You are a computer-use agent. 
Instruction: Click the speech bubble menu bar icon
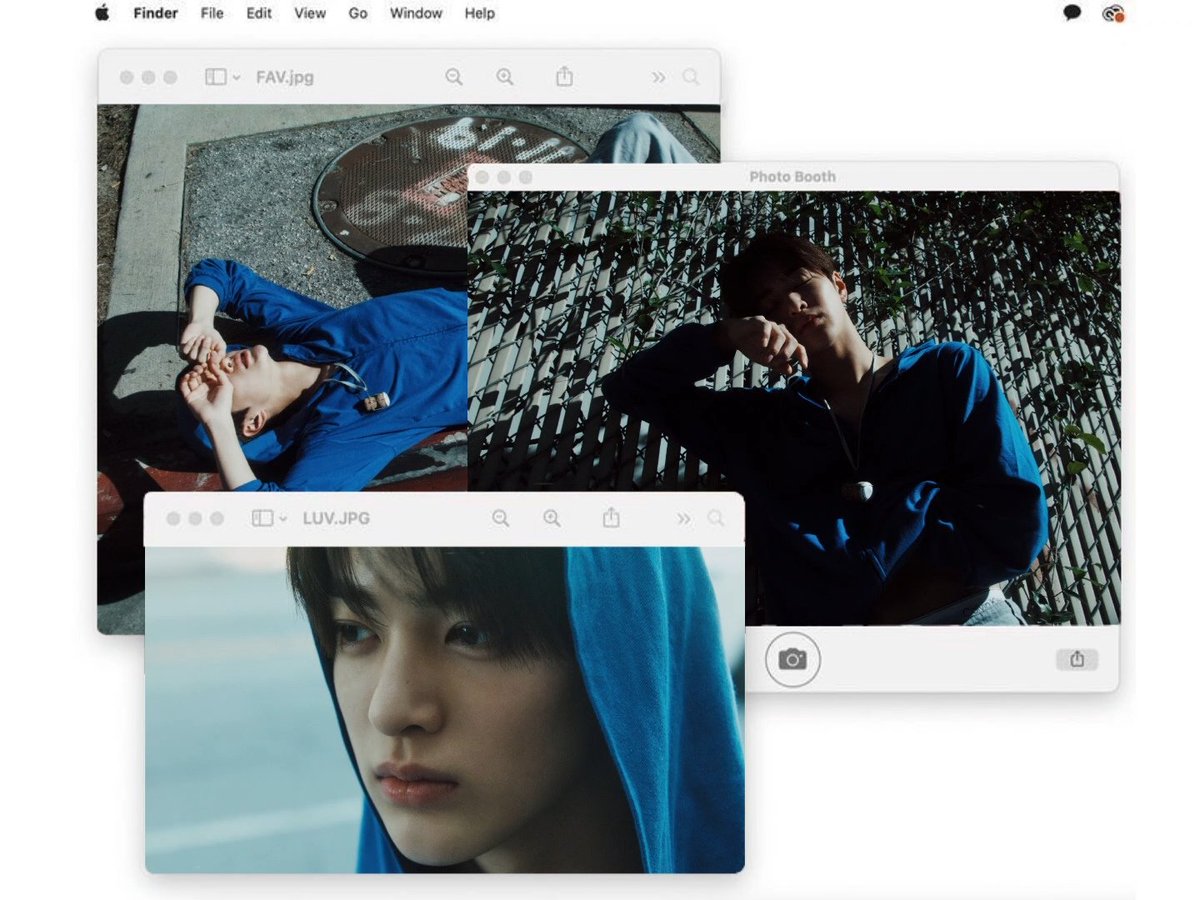[1072, 13]
